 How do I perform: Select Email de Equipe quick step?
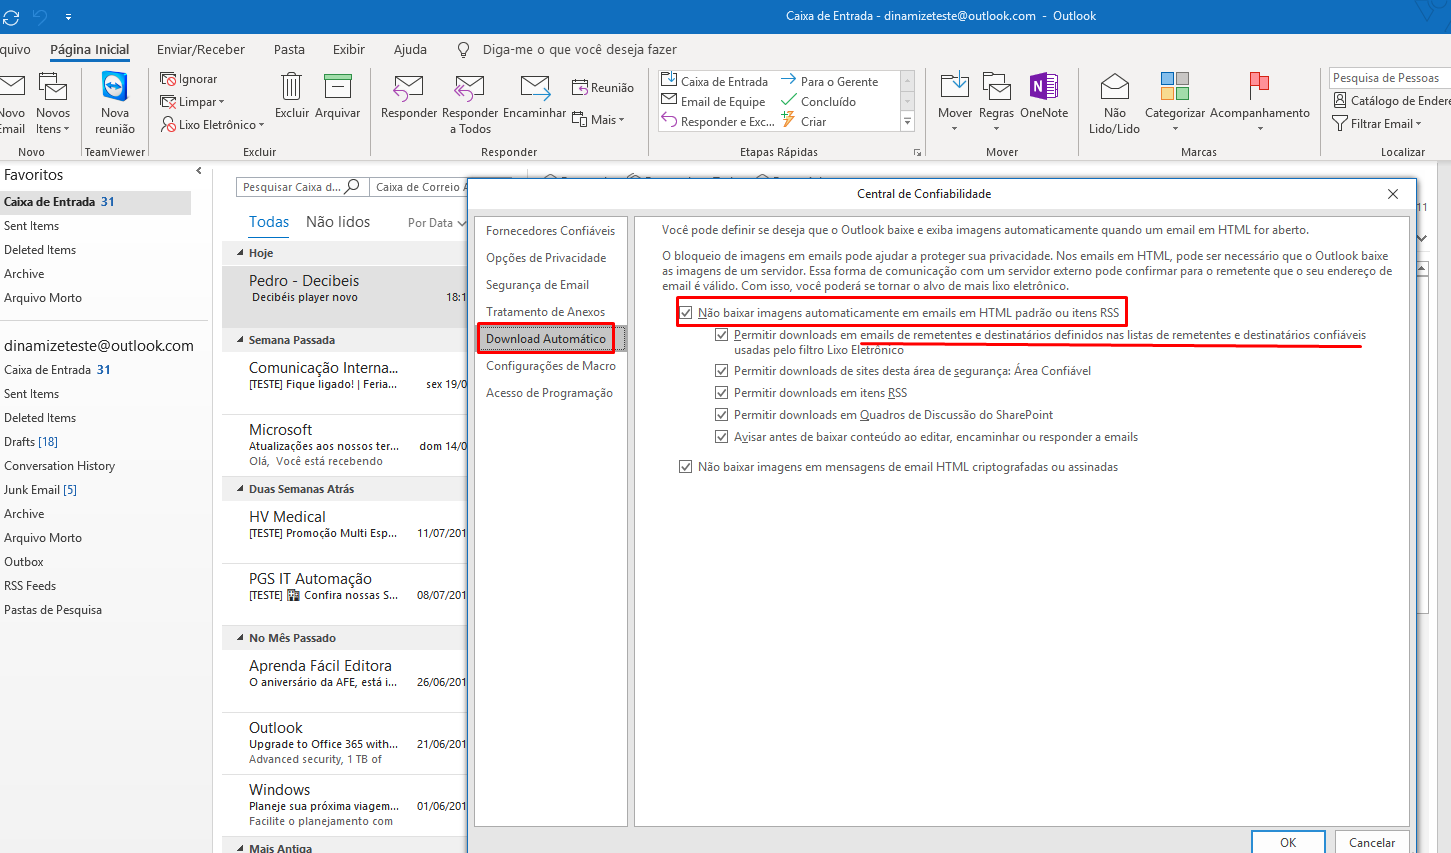(713, 101)
